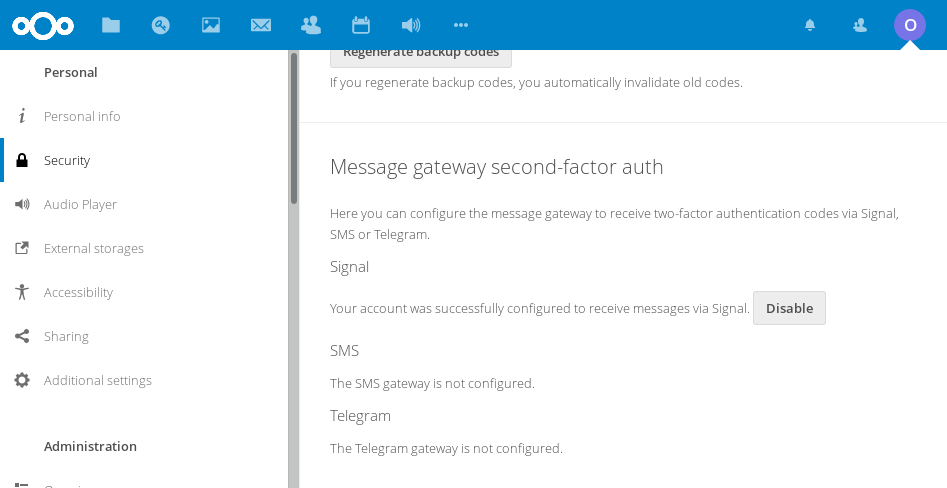
Task: Click the sidebar vertical scrollbar
Action: (x=294, y=130)
